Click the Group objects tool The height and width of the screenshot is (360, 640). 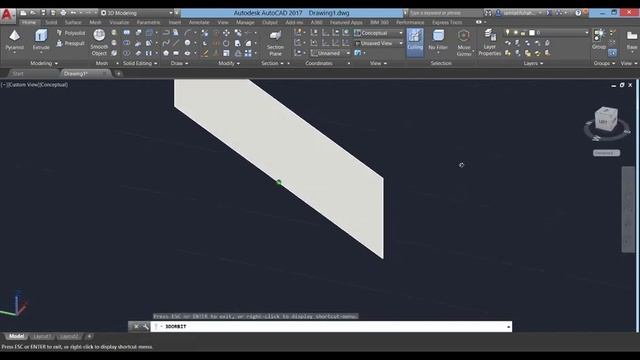pos(599,39)
